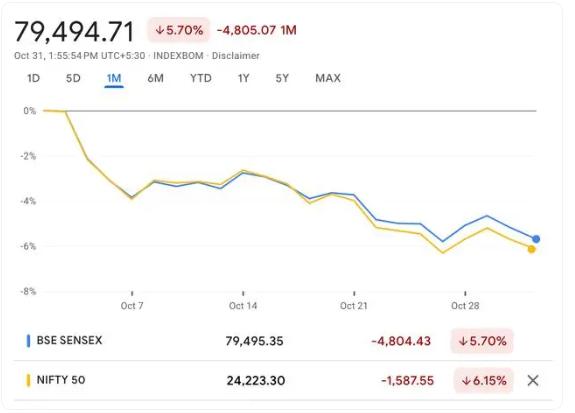Open the 5Y chart view
The image size is (575, 413).
click(282, 78)
